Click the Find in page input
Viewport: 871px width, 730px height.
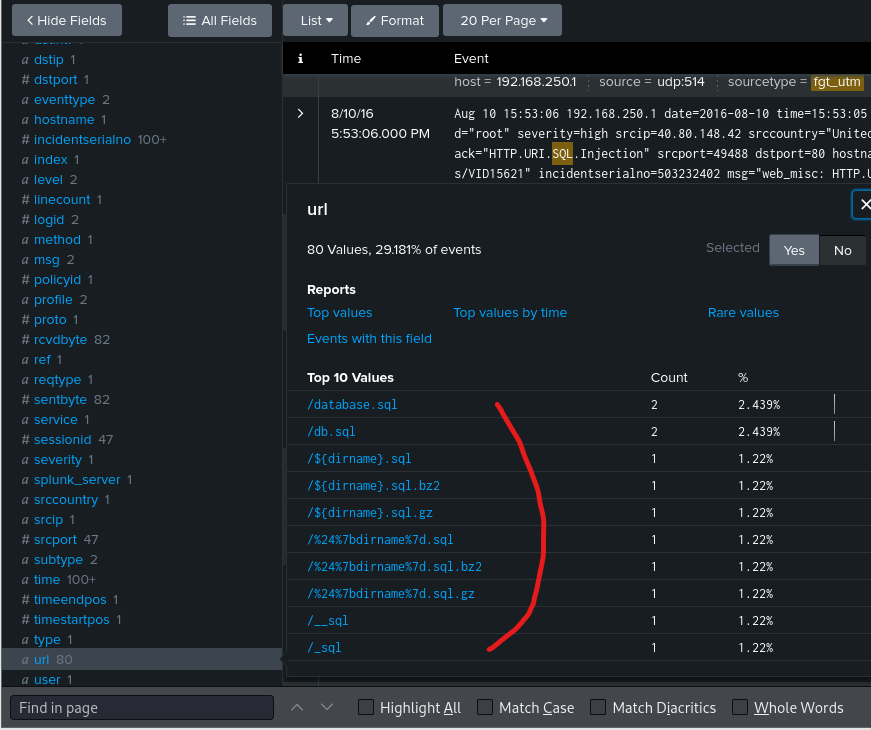click(x=142, y=708)
